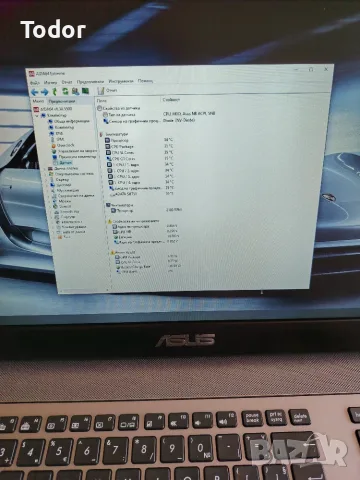The height and width of the screenshot is (480, 360).
Task: Select the DMI tree item
Action: (57, 133)
